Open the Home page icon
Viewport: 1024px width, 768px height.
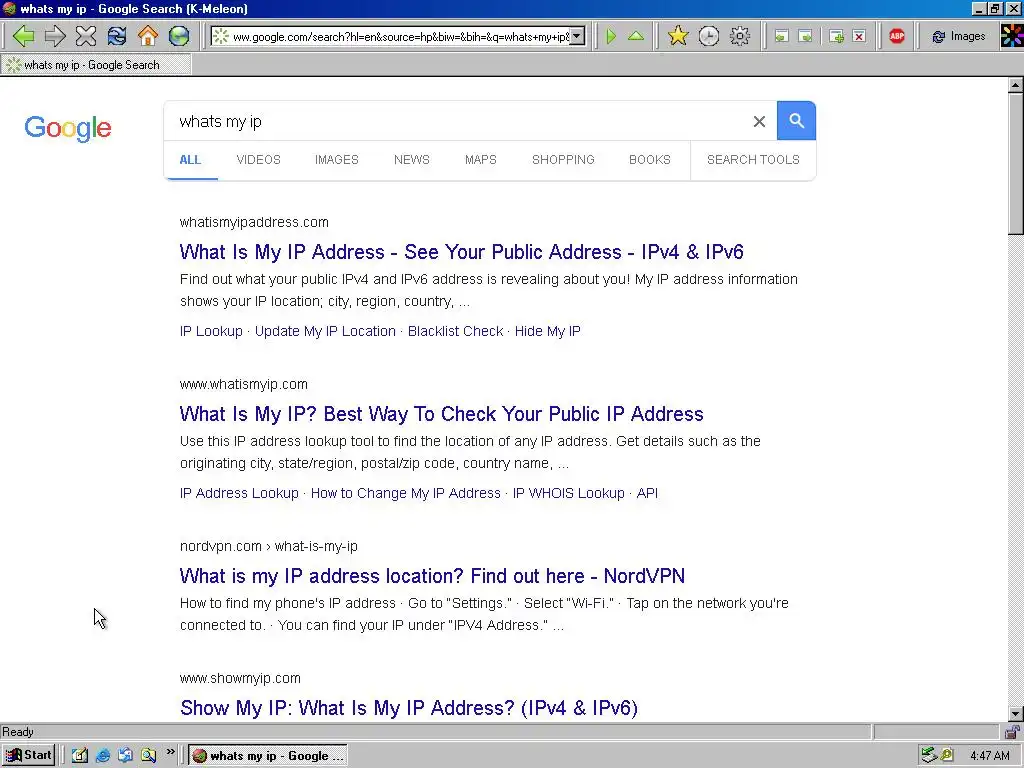pyautogui.click(x=148, y=36)
